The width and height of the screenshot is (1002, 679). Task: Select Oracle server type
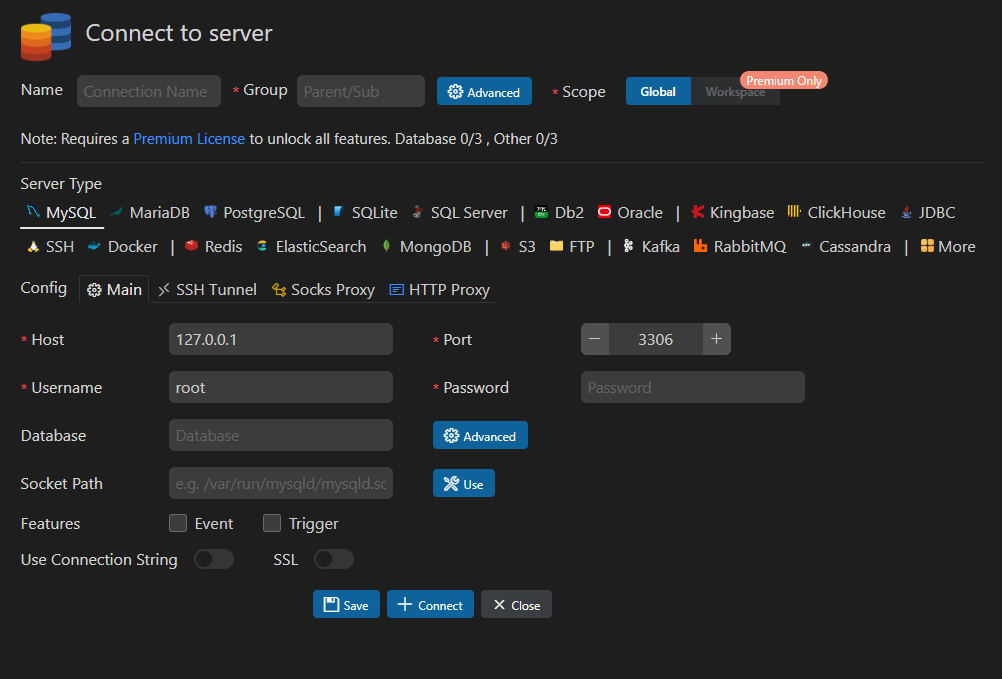630,213
